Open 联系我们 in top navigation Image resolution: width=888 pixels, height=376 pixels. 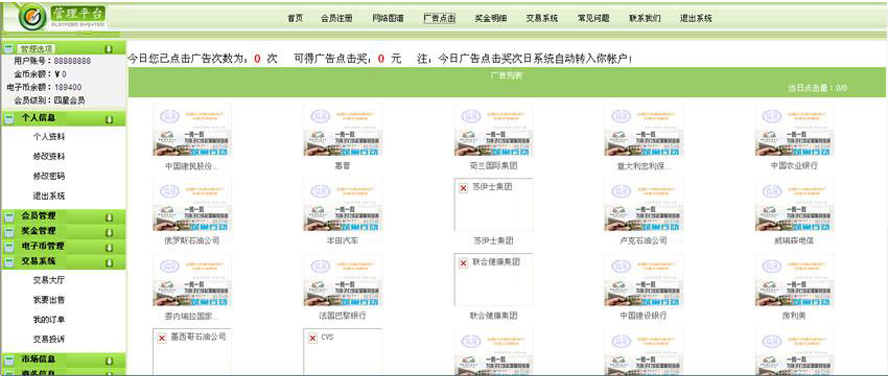pyautogui.click(x=644, y=18)
